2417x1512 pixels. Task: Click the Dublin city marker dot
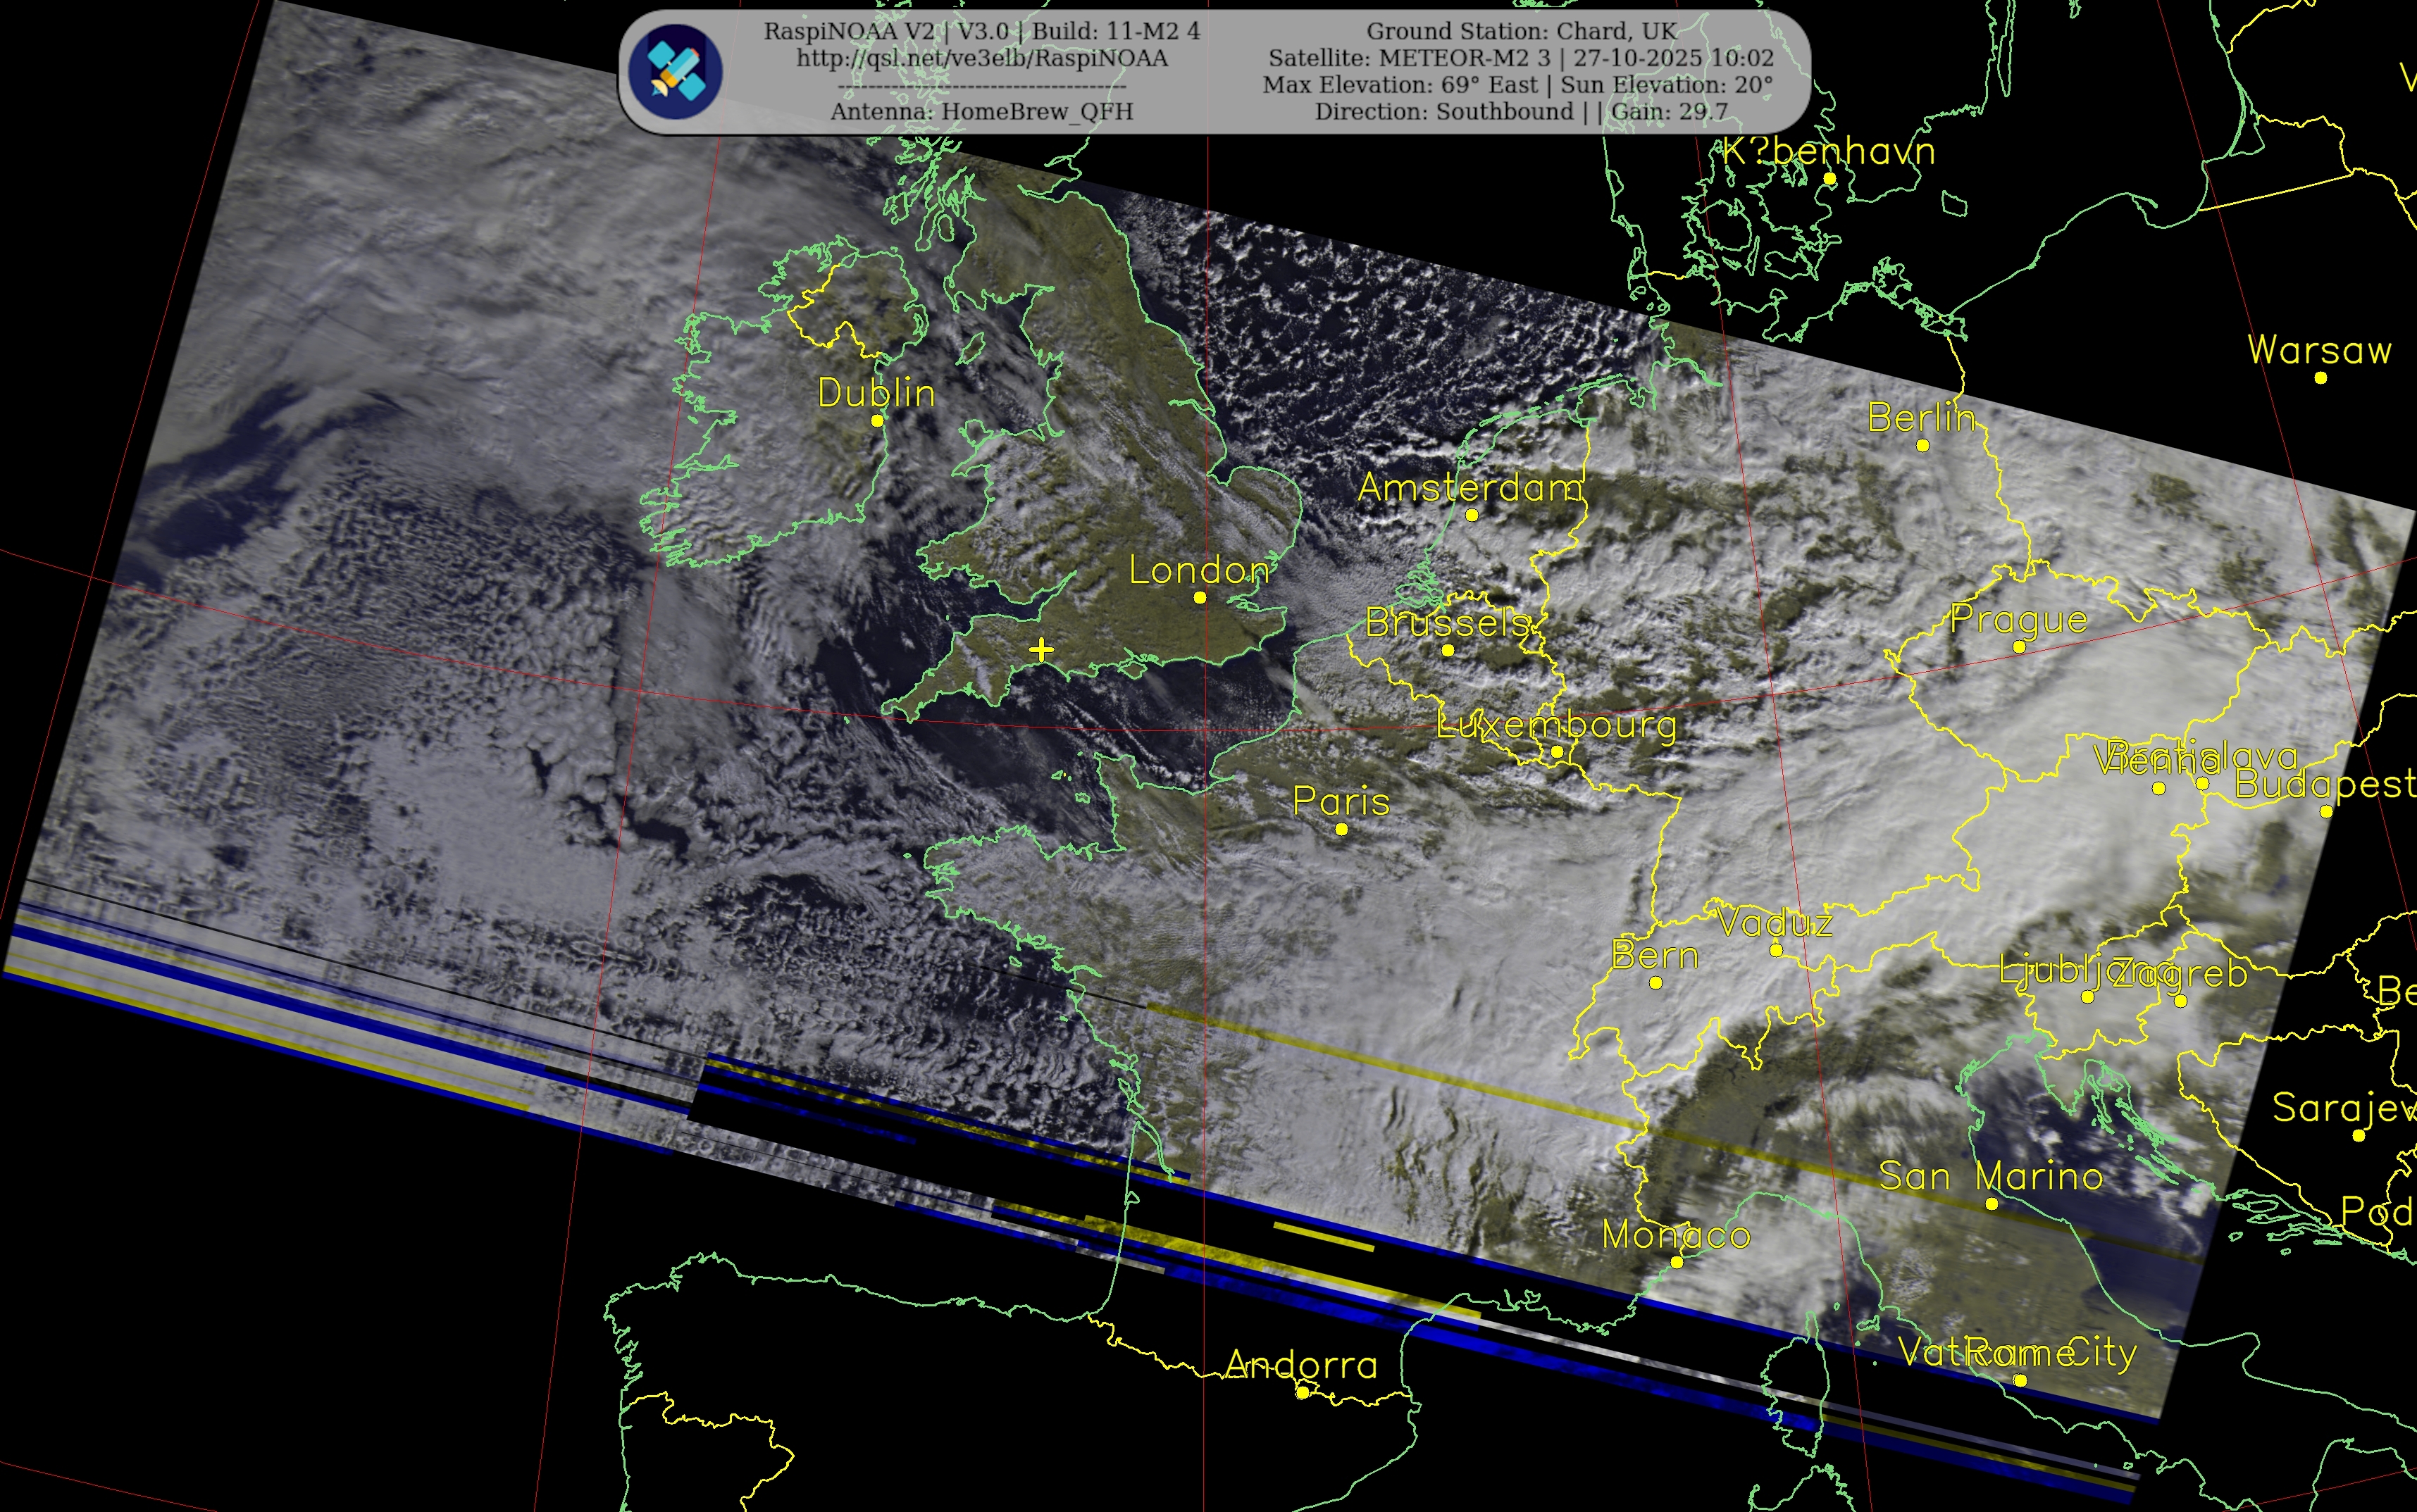877,421
